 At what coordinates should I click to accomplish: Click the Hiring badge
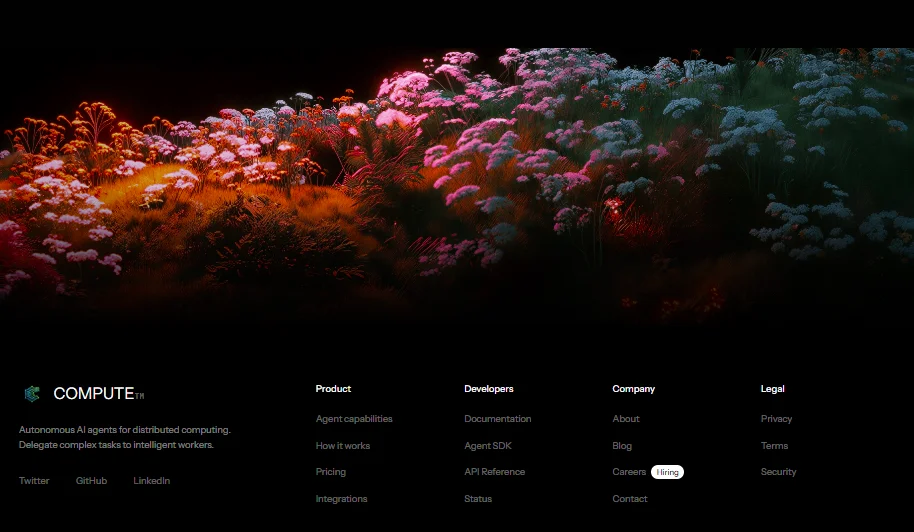tap(667, 472)
